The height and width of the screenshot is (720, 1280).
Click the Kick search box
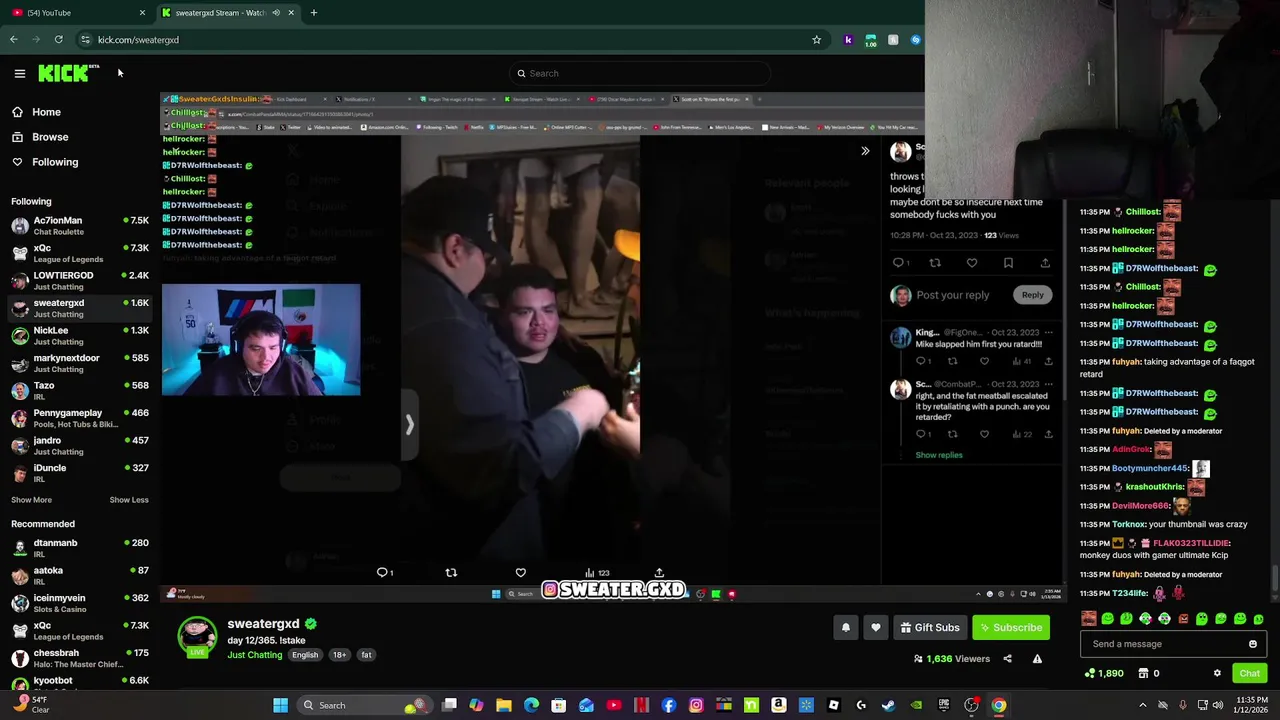[x=640, y=73]
